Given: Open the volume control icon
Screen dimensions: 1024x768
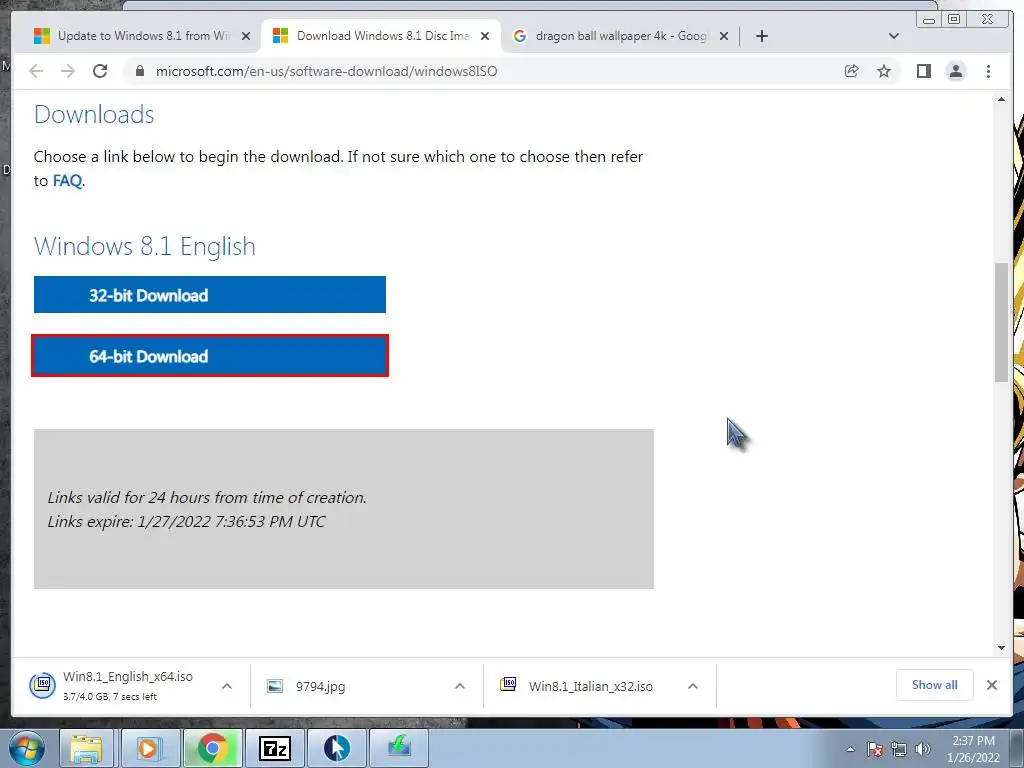Looking at the screenshot, I should (923, 749).
